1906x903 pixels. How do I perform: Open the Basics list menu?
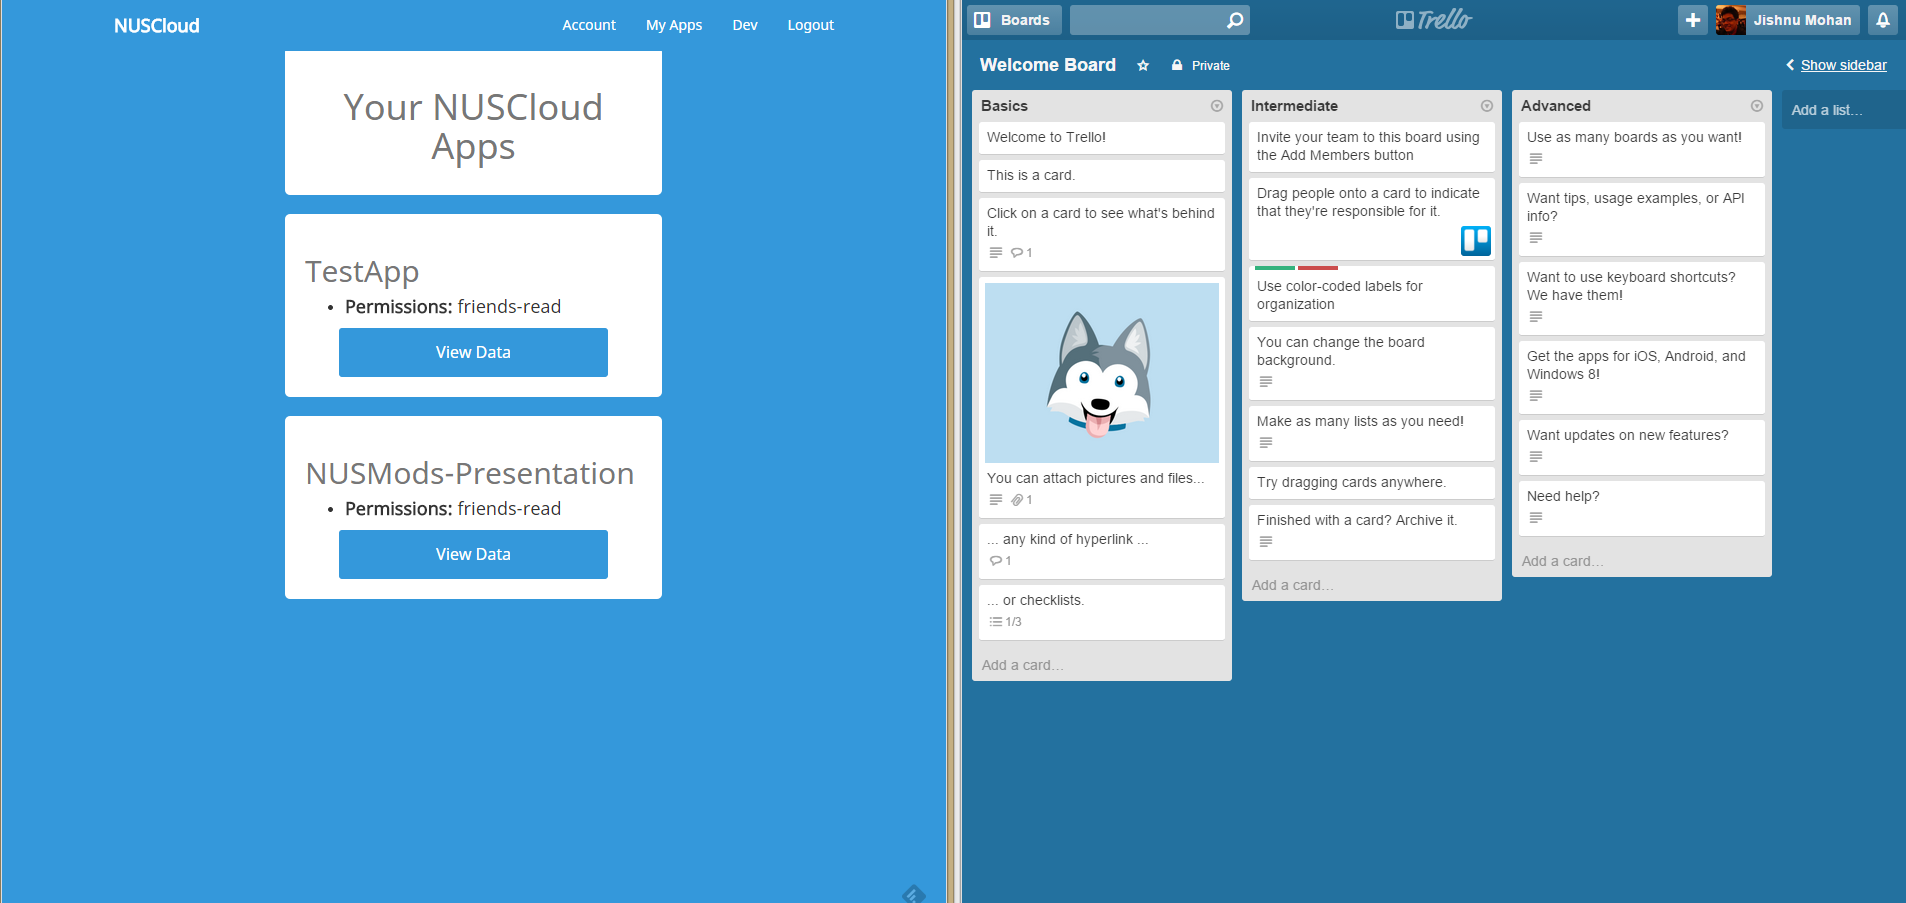pos(1217,106)
